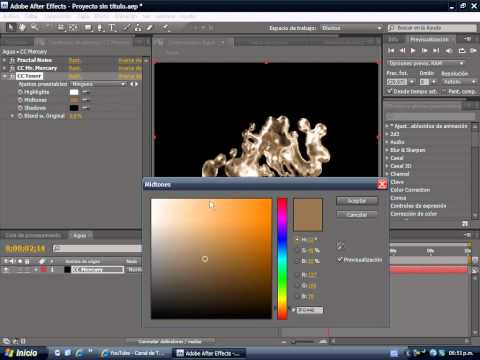Click the Midtones eyedropper in effect controls
Image resolution: width=480 pixels, height=360 pixels.
pos(86,100)
